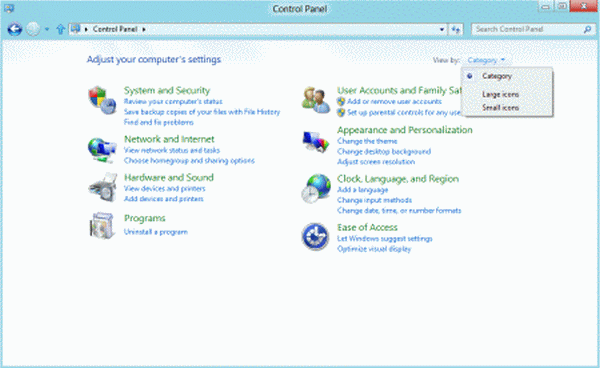Open Choose homegroup and sharing options
The height and width of the screenshot is (368, 600).
[189, 160]
